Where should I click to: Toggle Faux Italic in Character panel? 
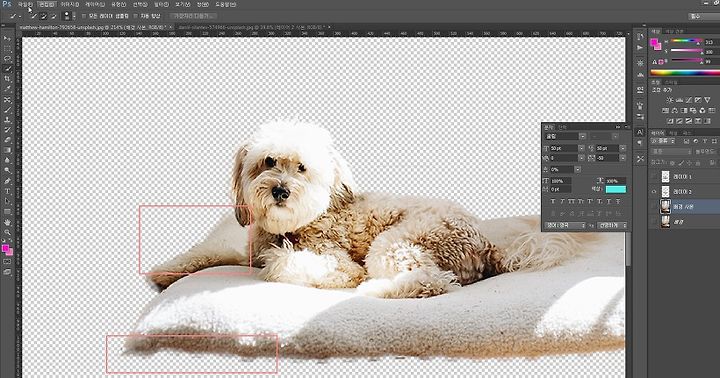(562, 202)
